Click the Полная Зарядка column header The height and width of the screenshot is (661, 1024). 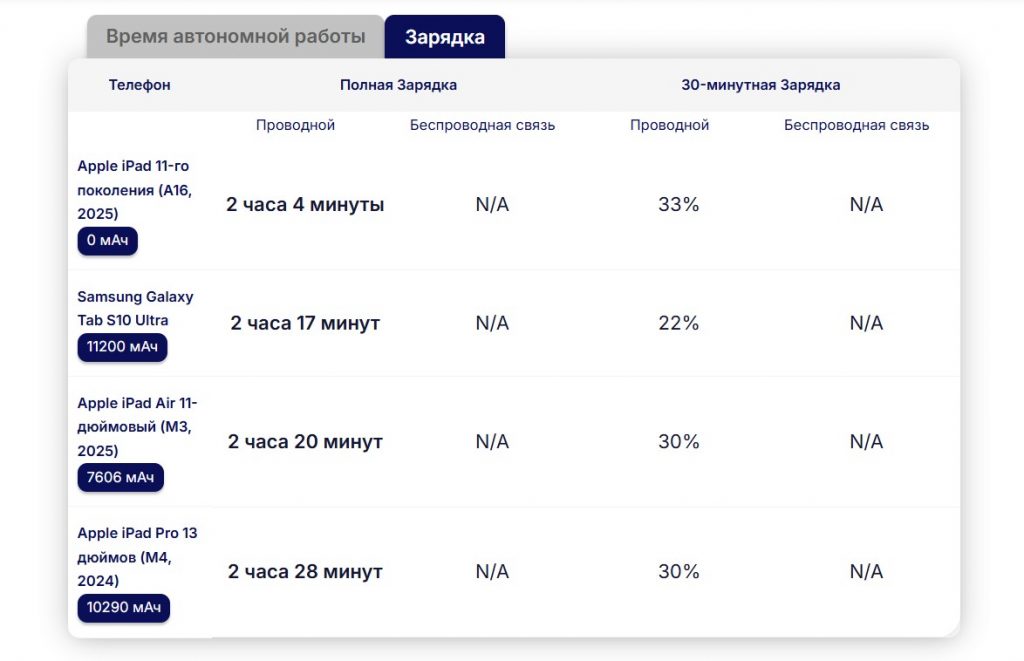(x=398, y=85)
